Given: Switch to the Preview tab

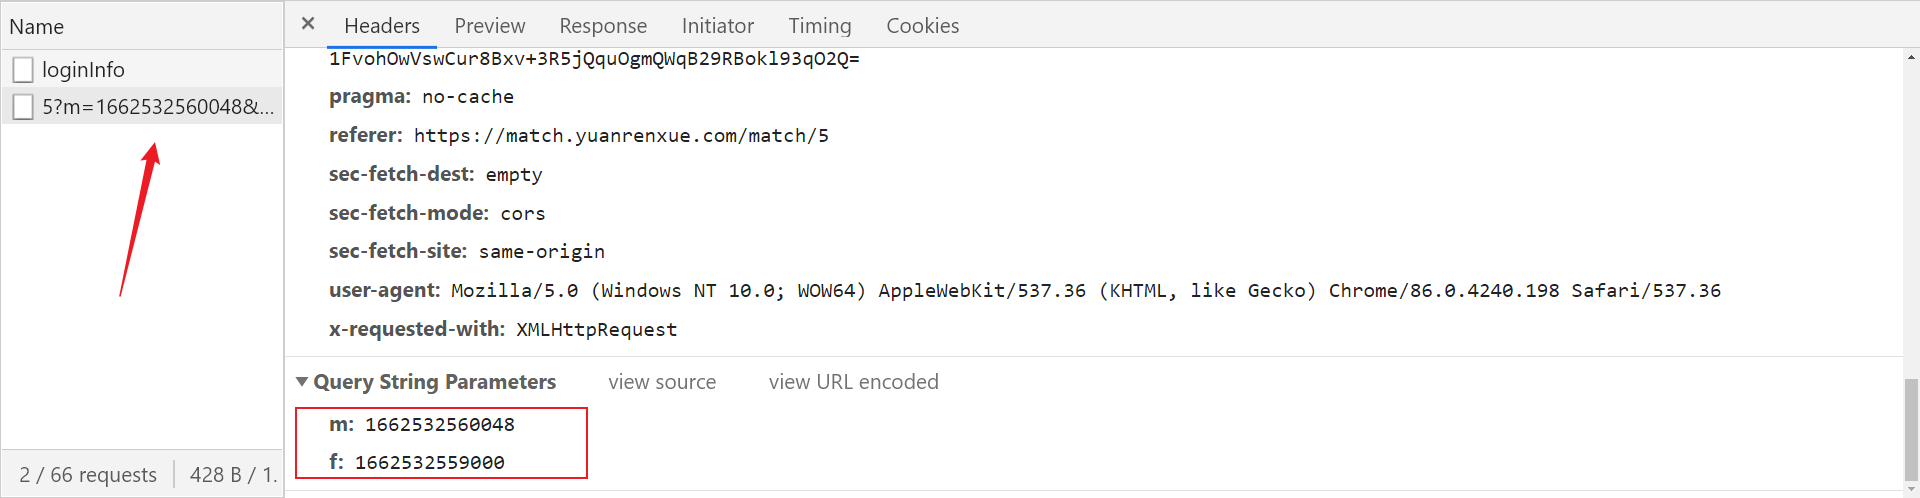Looking at the screenshot, I should pos(489,26).
